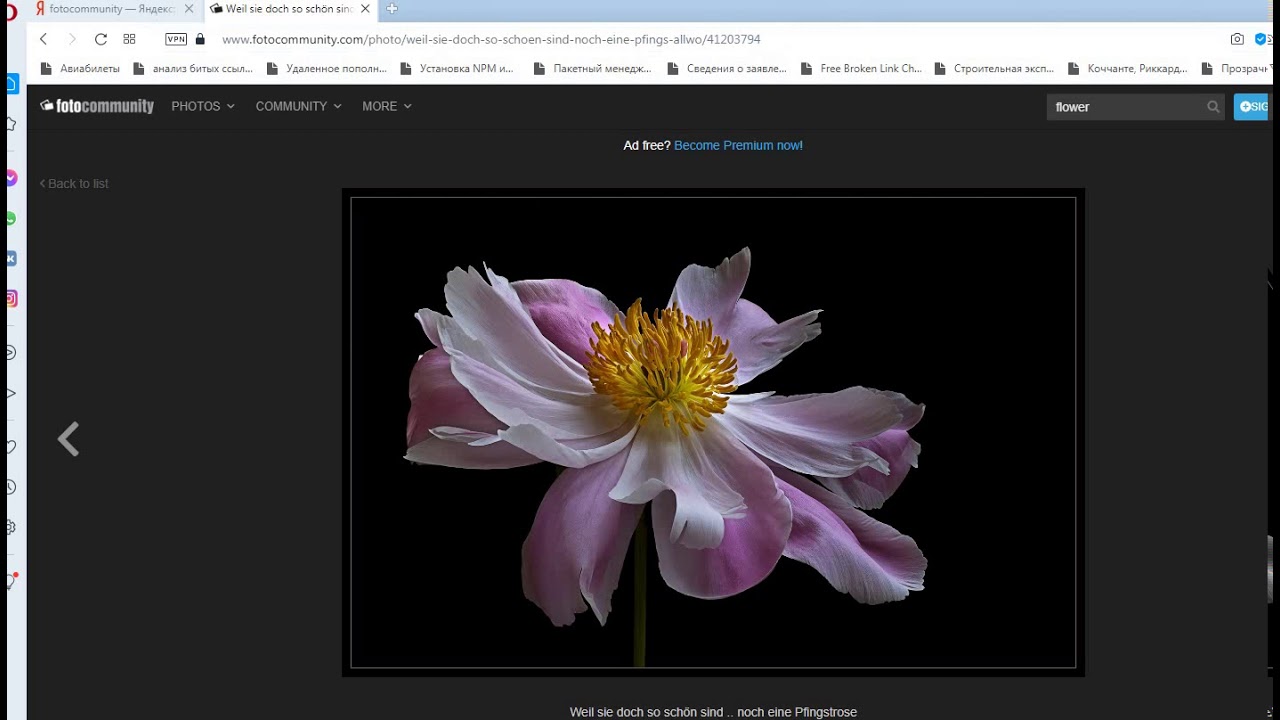Open the 'Free Broken Link Ch...' bookmark
Screen dimensions: 1280x720
pos(861,69)
